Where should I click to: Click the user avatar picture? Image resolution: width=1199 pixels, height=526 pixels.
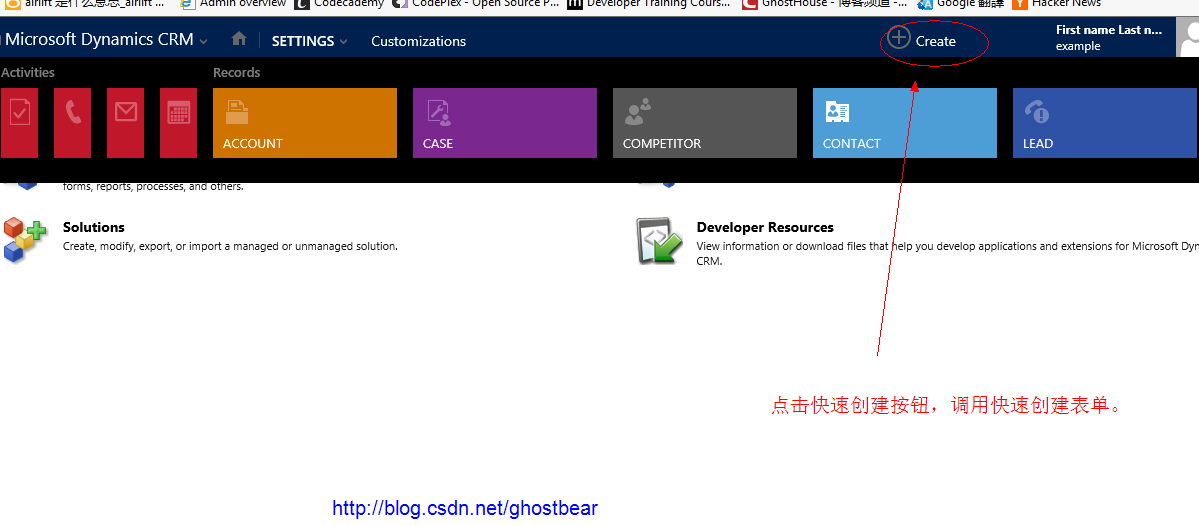click(1188, 38)
